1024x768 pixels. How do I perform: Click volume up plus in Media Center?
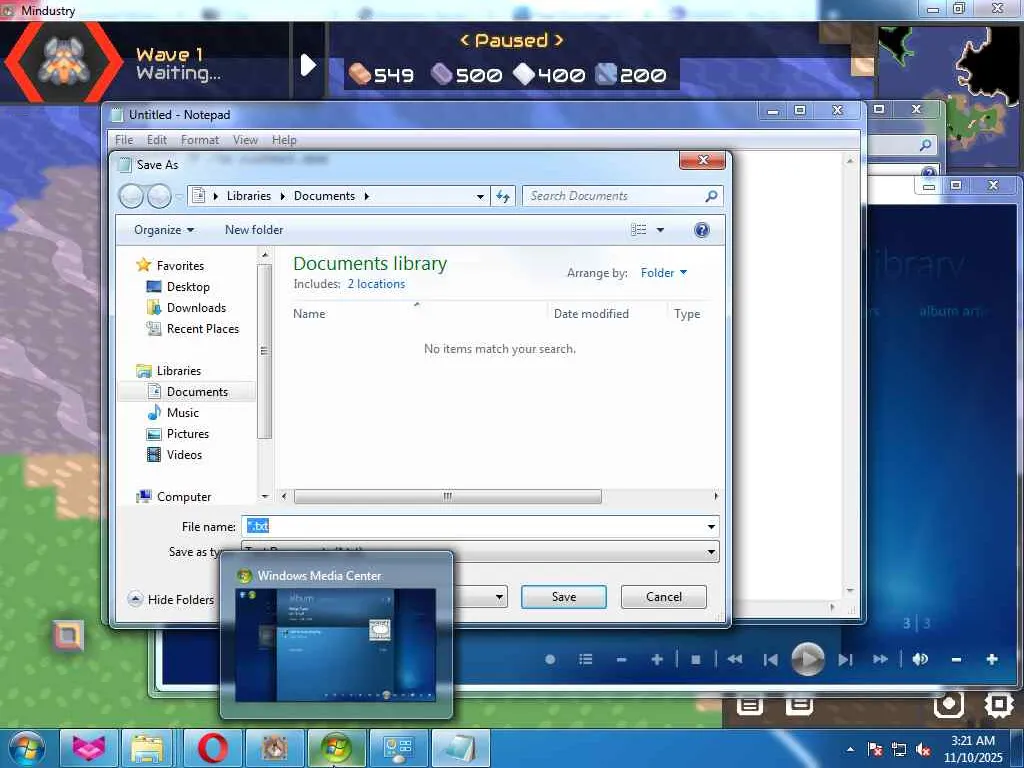(991, 660)
